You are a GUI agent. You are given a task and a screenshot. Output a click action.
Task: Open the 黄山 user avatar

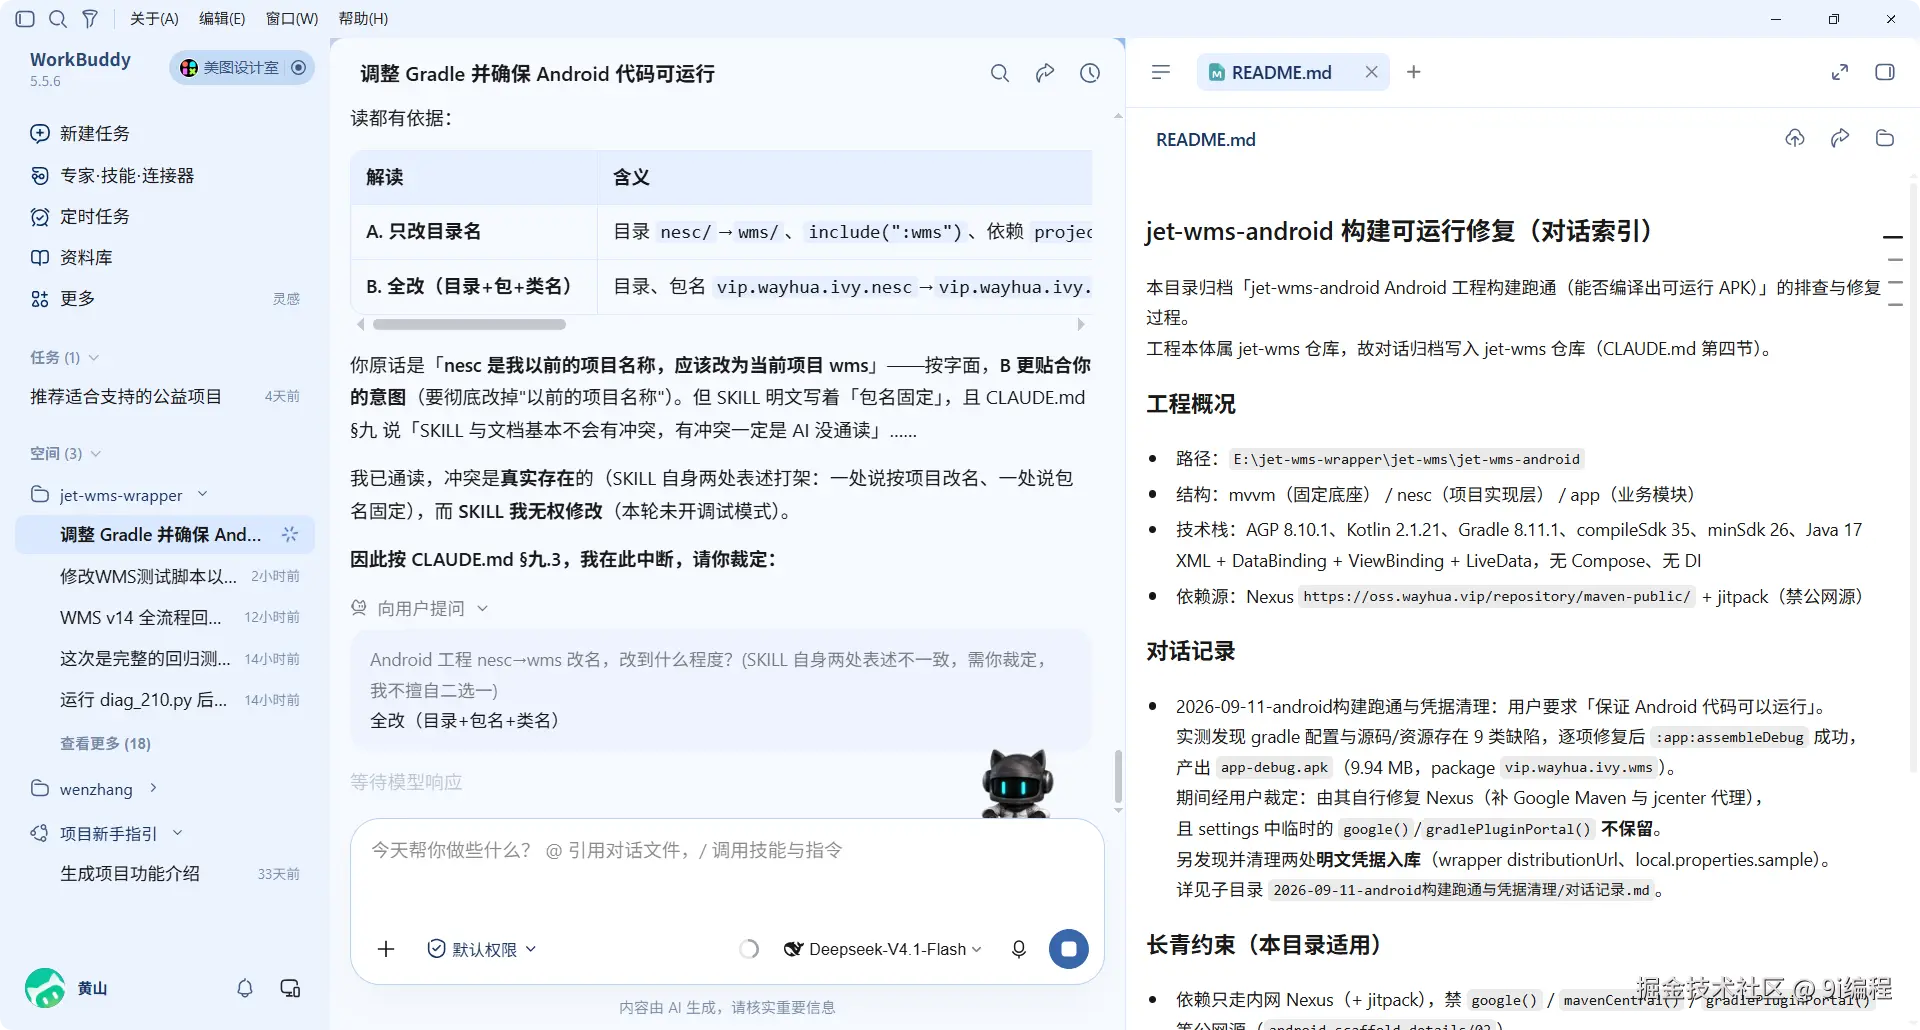point(45,988)
